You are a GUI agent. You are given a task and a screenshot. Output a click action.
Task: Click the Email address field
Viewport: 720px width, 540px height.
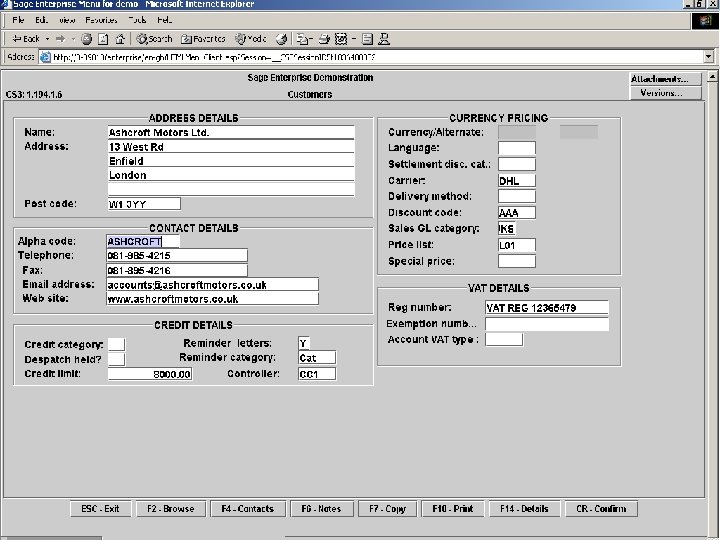212,285
